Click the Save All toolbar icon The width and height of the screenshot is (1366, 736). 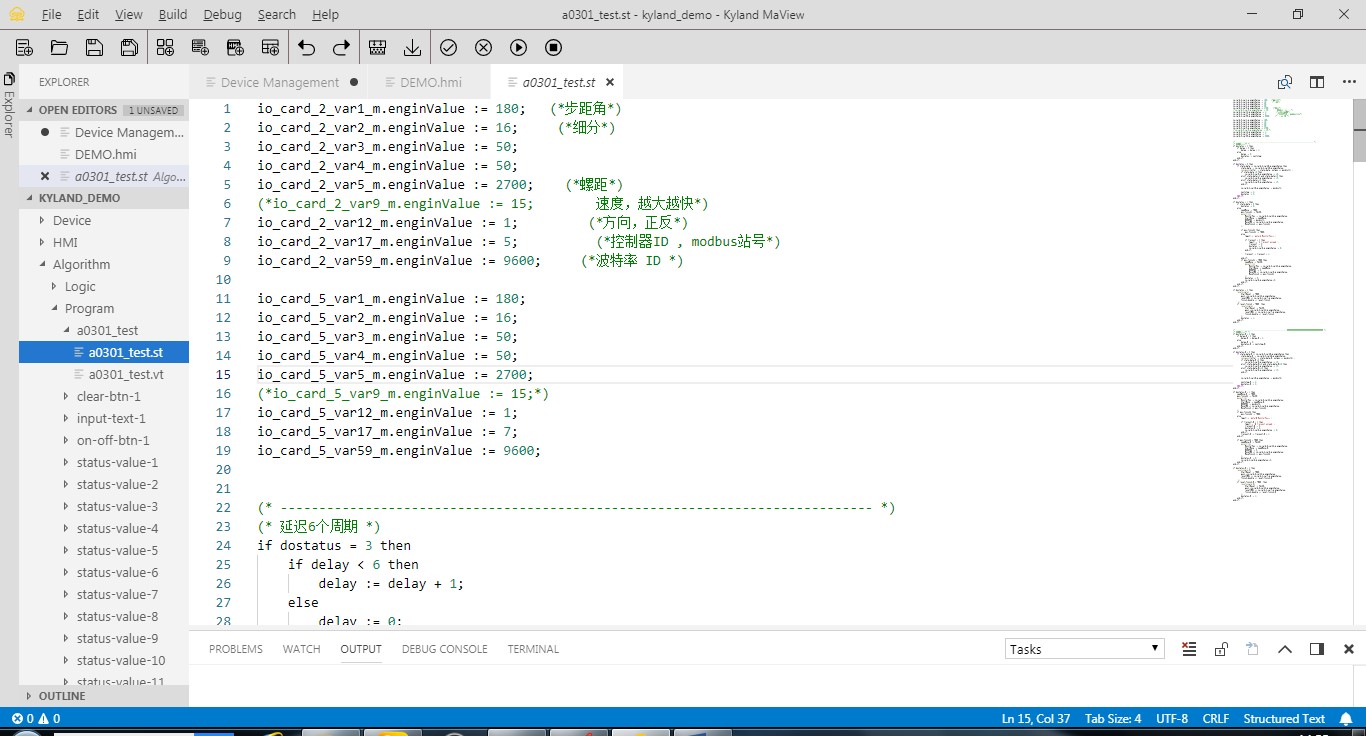coord(129,47)
